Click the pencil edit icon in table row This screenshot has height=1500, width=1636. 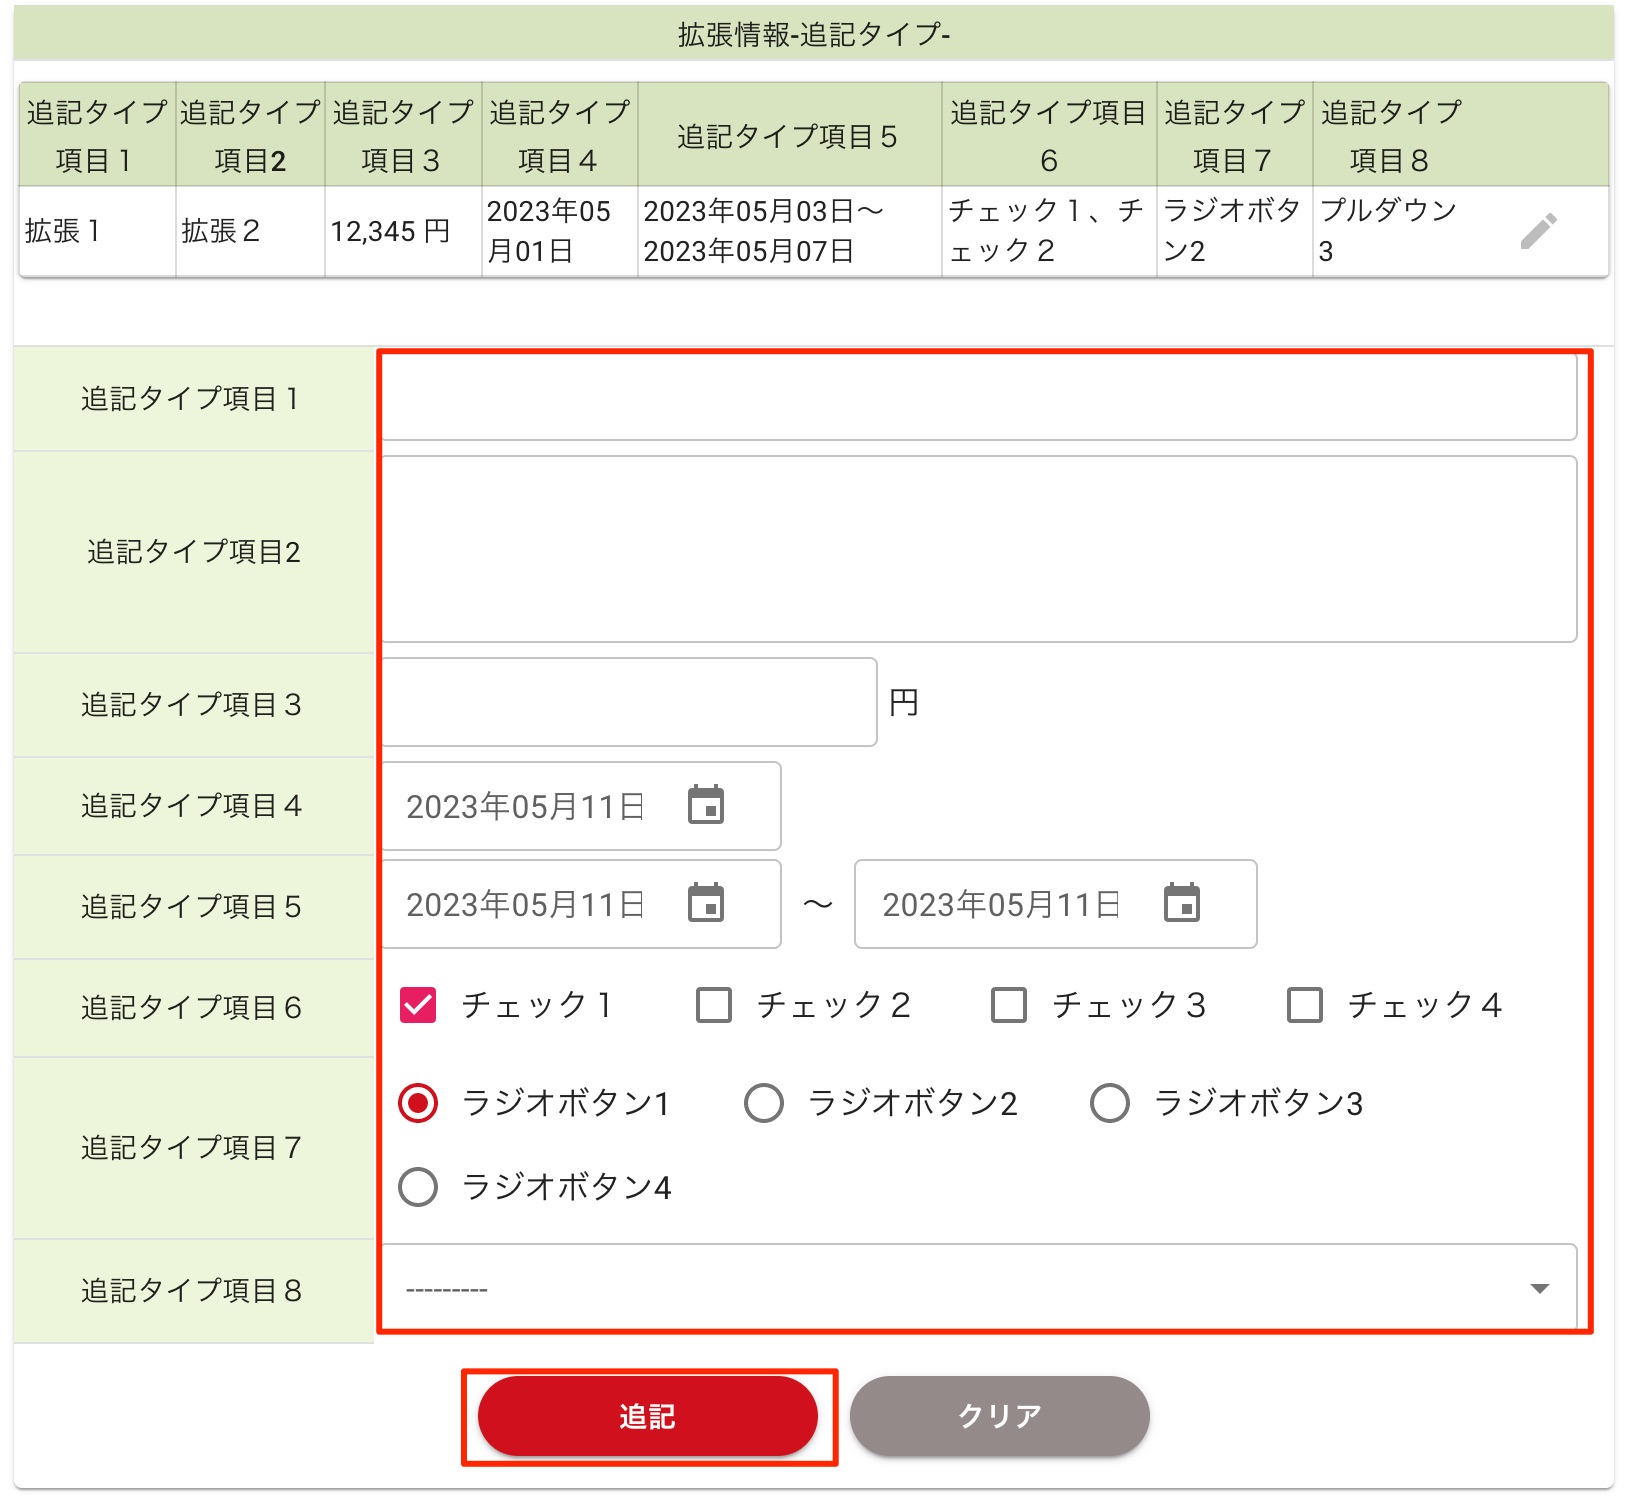click(1538, 231)
